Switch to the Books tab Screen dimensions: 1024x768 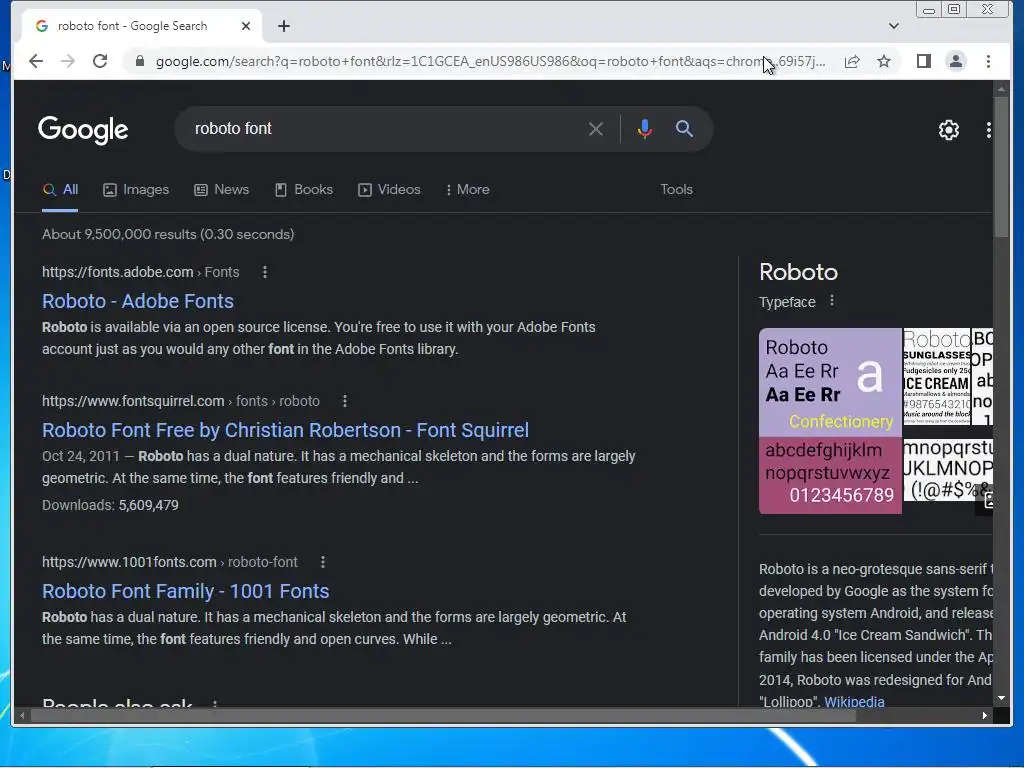pyautogui.click(x=304, y=190)
